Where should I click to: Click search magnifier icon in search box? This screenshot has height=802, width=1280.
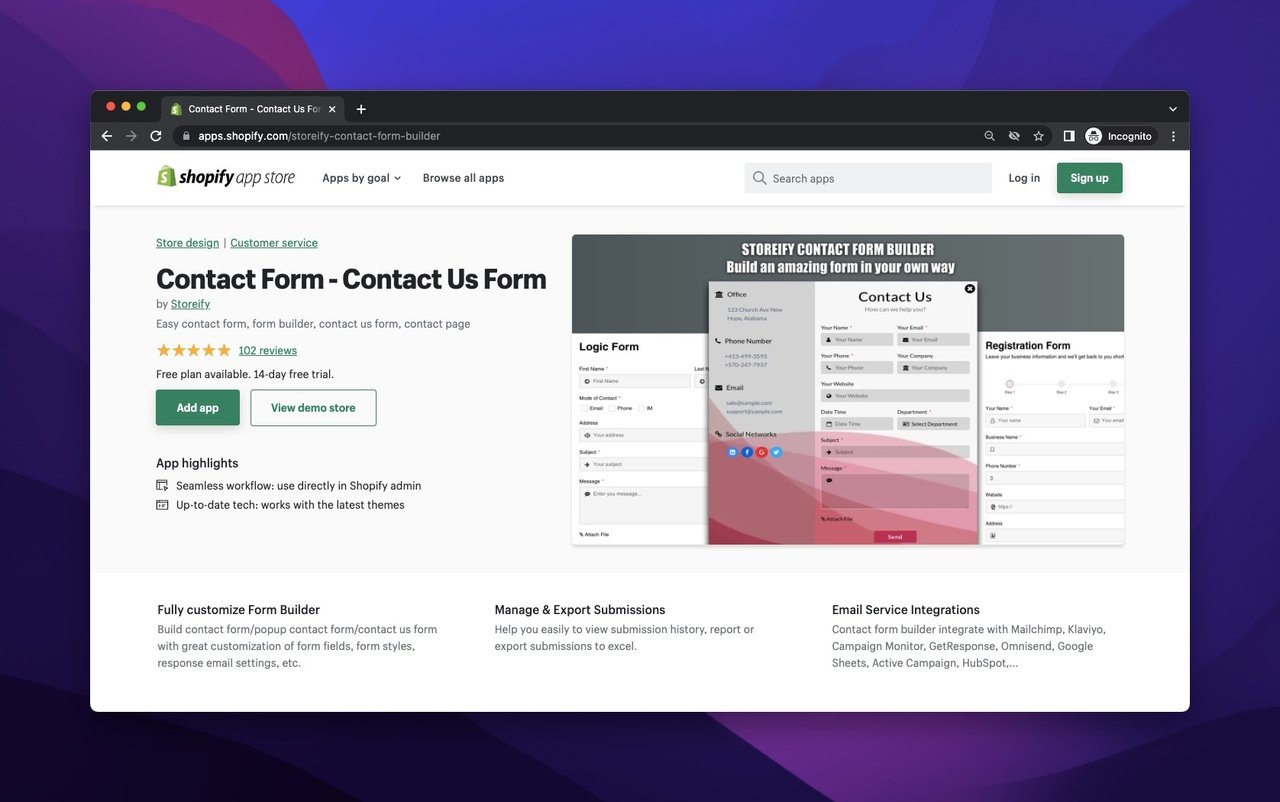click(x=761, y=178)
